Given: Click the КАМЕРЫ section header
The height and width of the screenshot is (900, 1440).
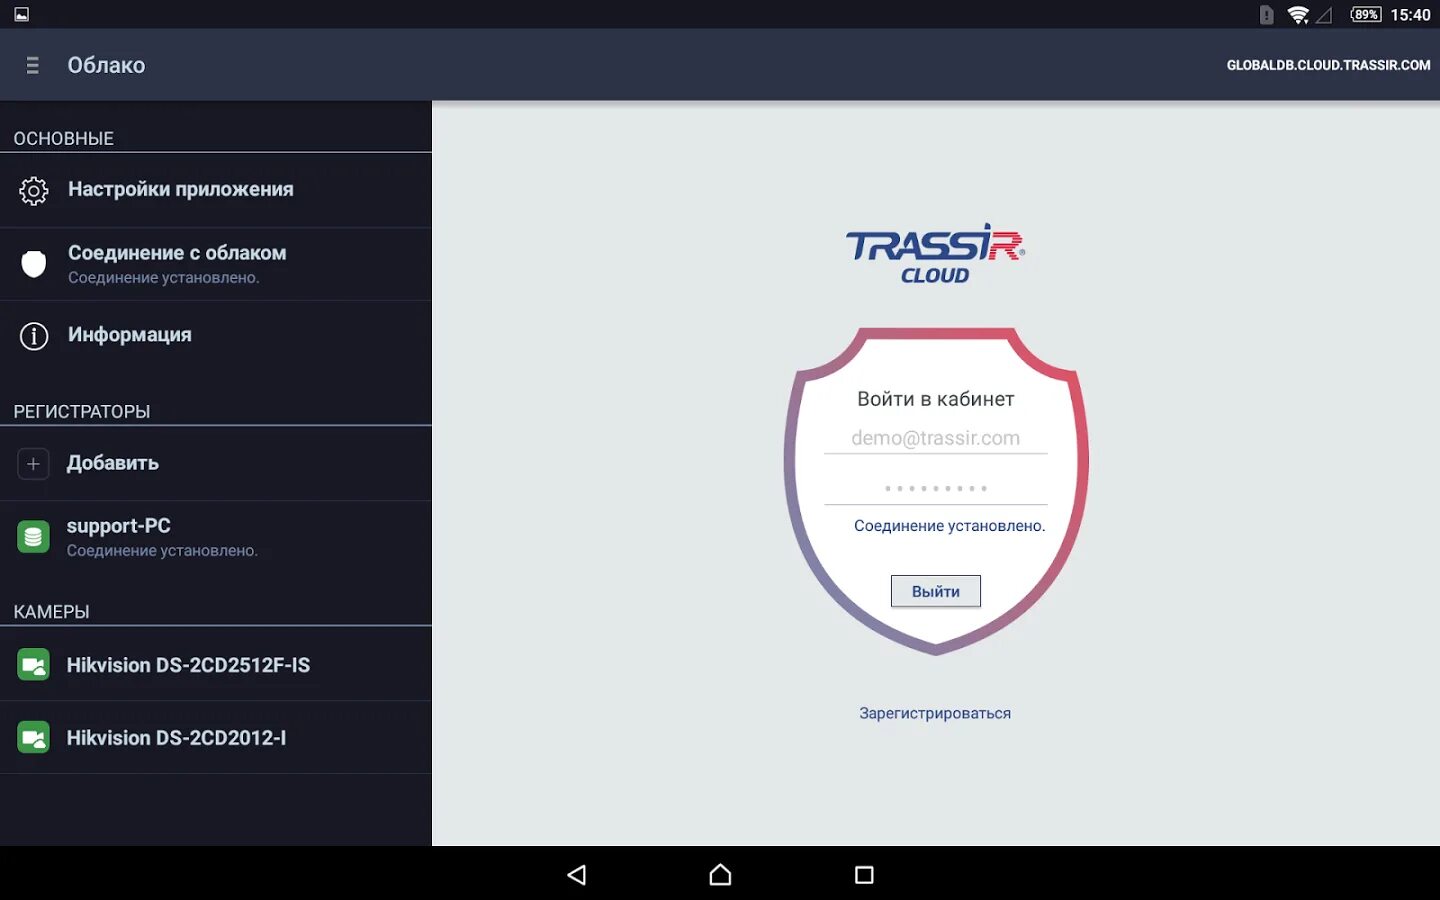Looking at the screenshot, I should coord(52,611).
